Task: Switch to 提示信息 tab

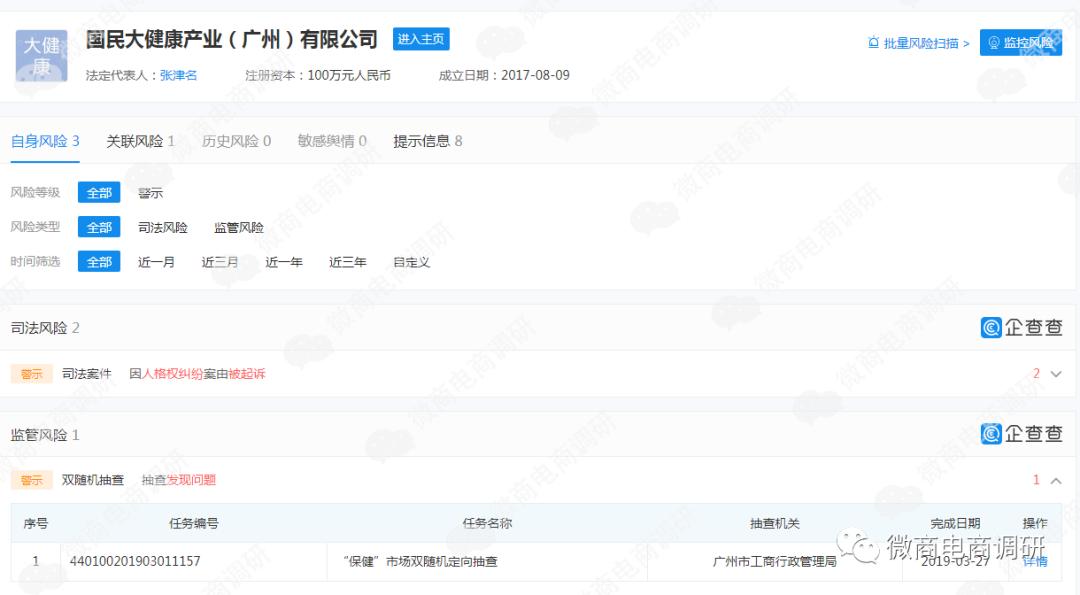Action: [428, 141]
